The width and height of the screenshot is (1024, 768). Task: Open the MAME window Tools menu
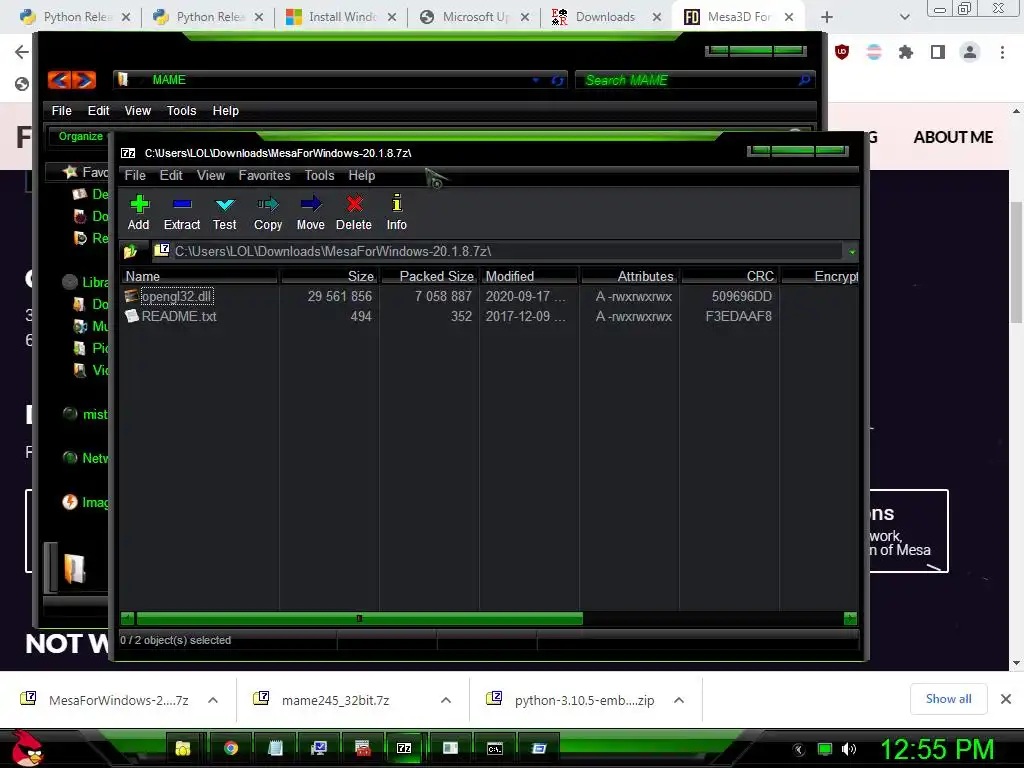tap(182, 110)
